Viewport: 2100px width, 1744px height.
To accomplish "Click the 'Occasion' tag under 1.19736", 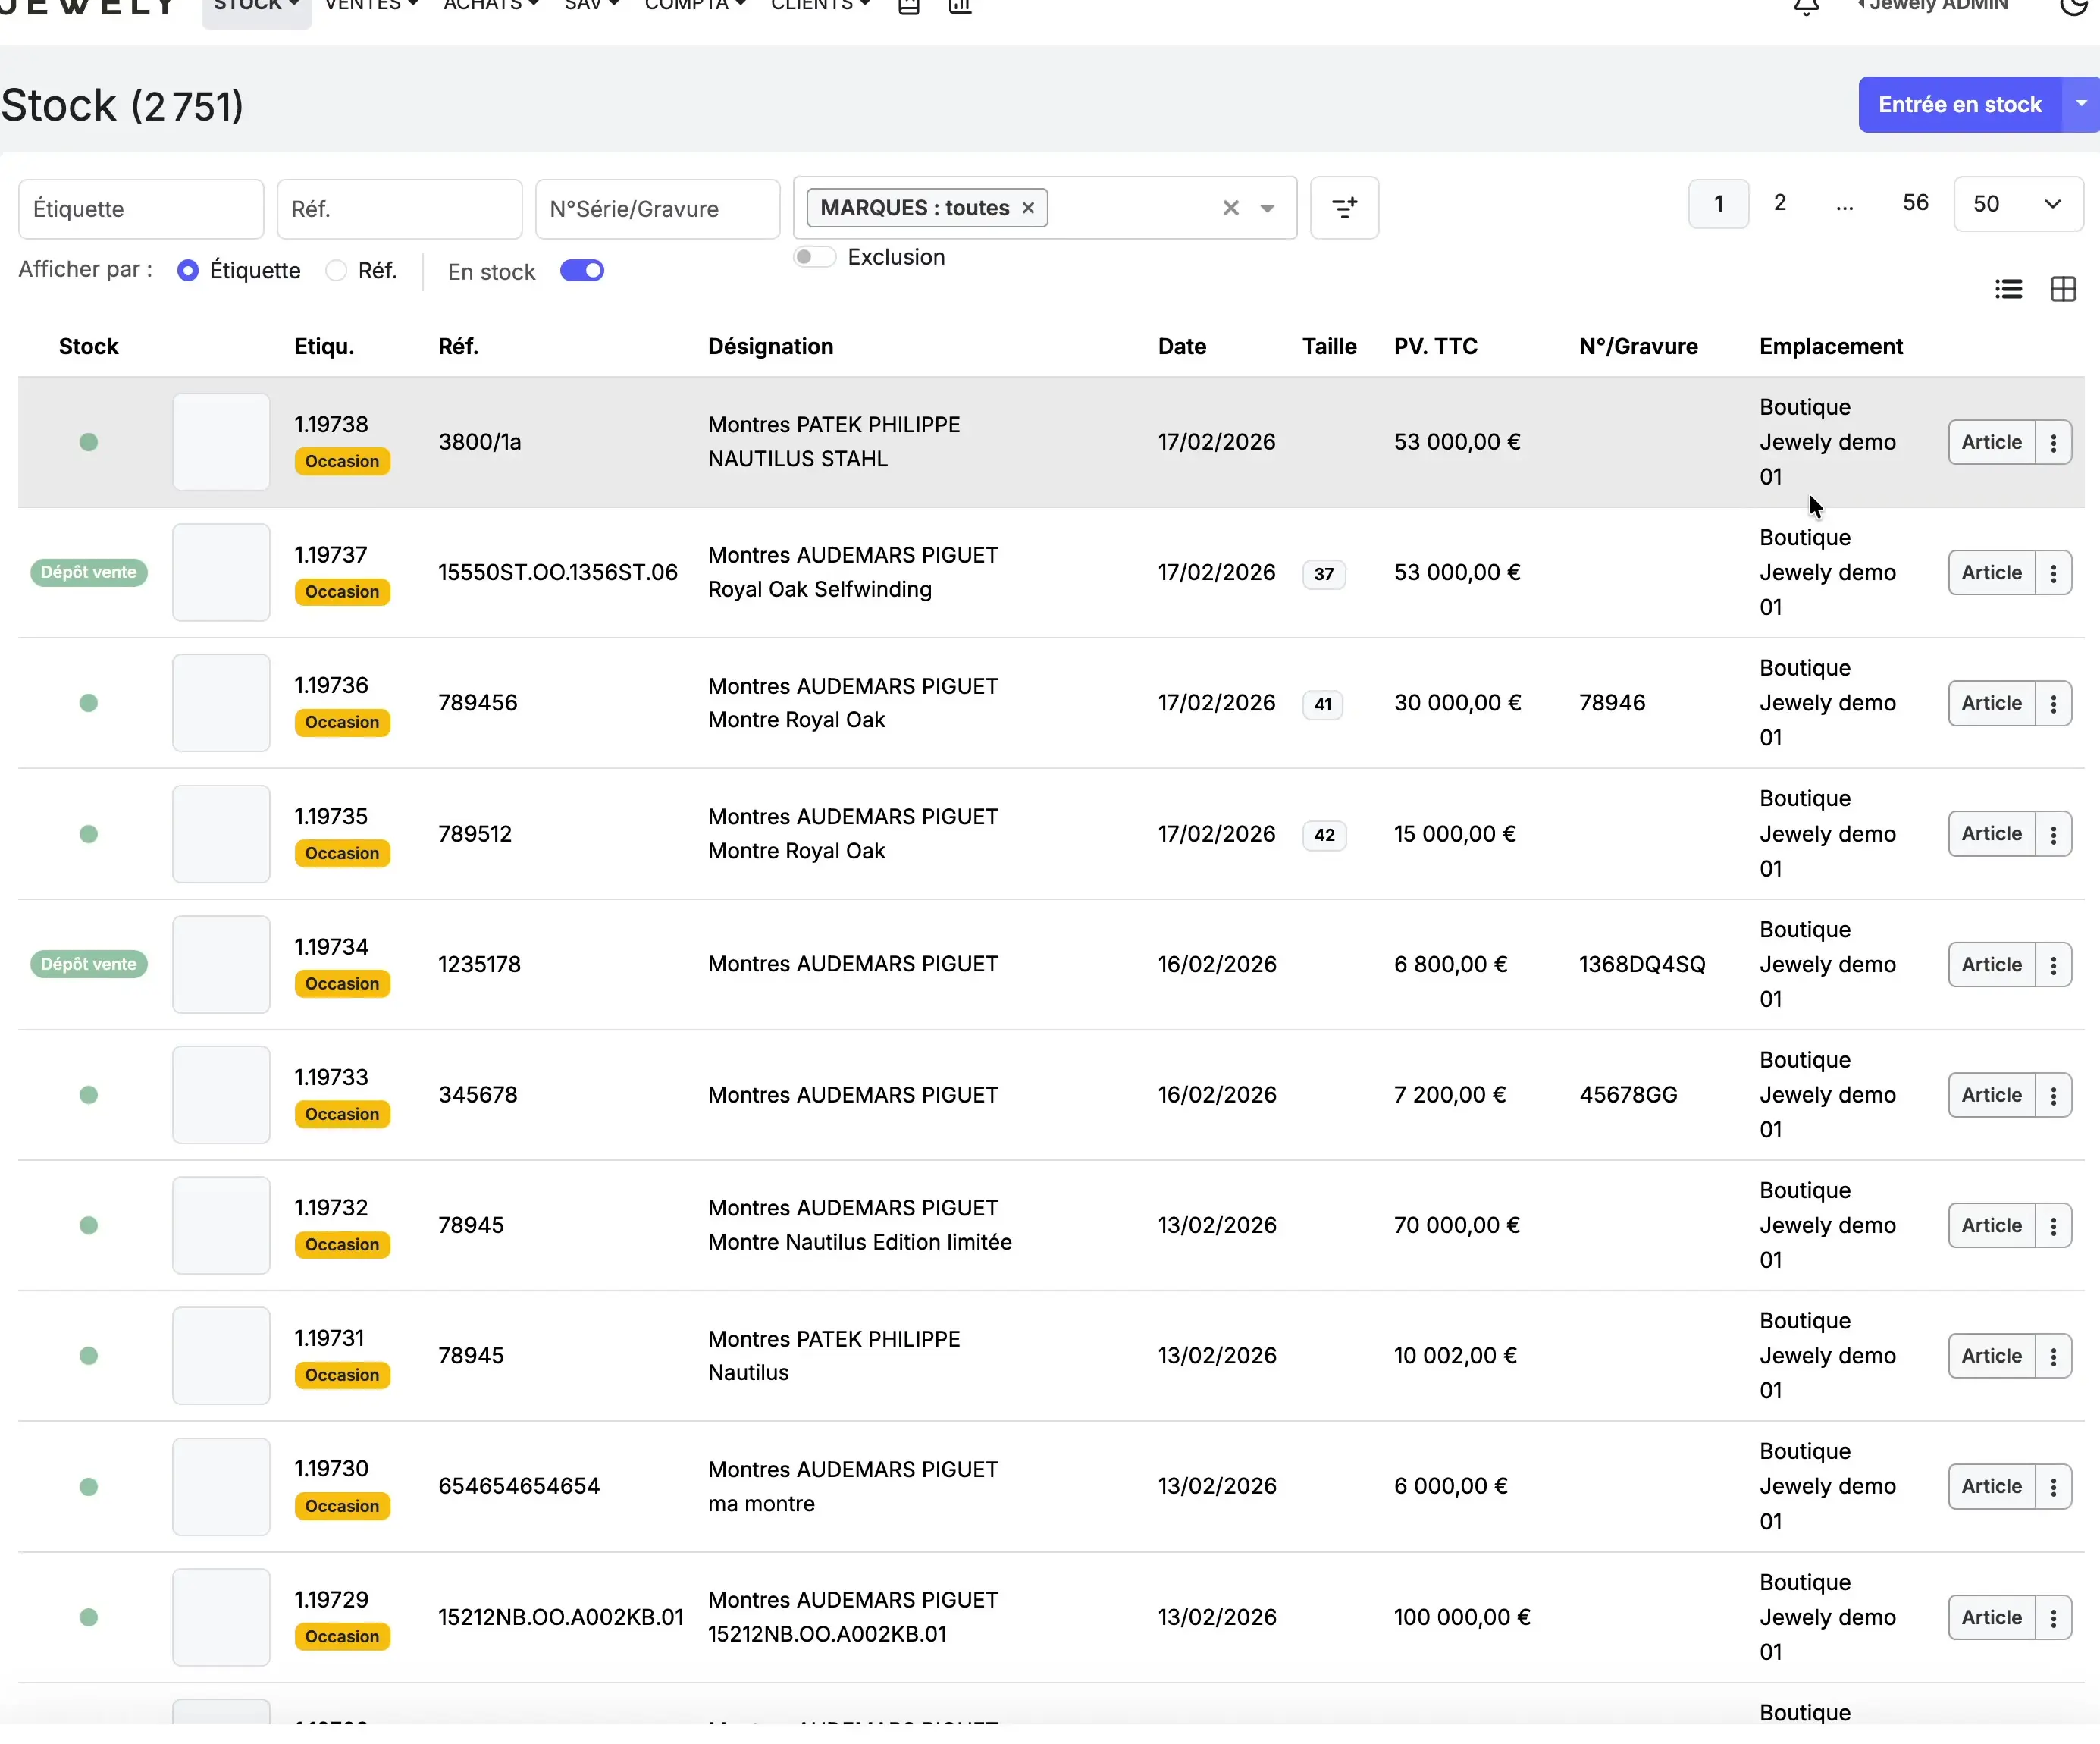I will 342,722.
